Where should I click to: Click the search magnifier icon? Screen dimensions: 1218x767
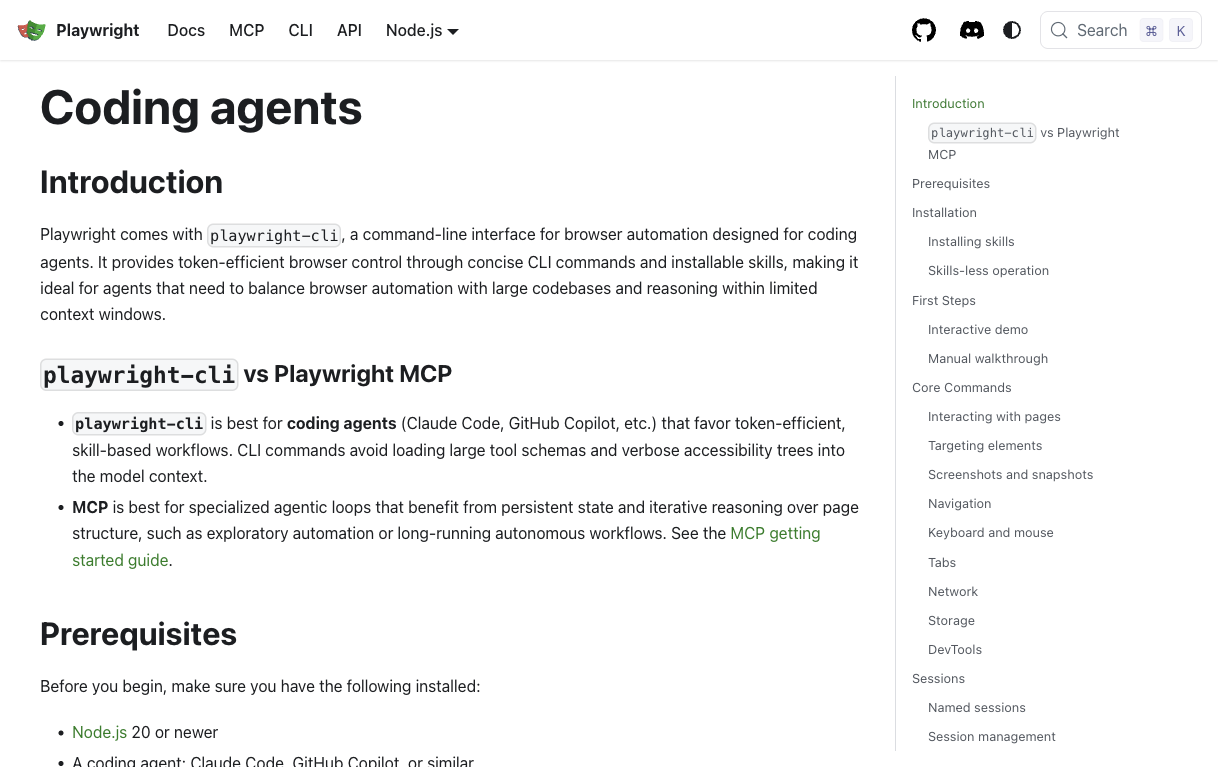[x=1059, y=30]
